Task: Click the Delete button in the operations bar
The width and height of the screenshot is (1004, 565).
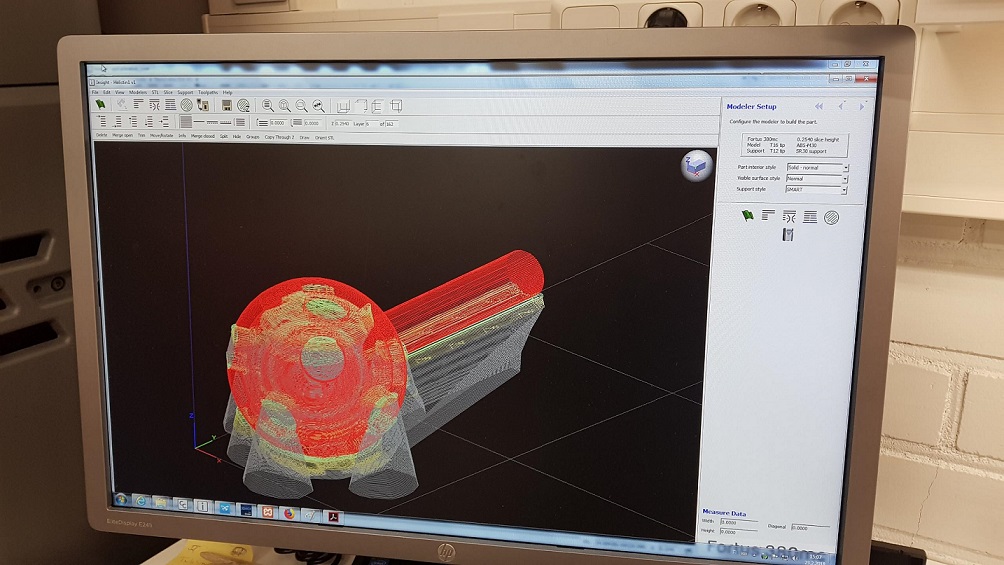Action: 101,136
